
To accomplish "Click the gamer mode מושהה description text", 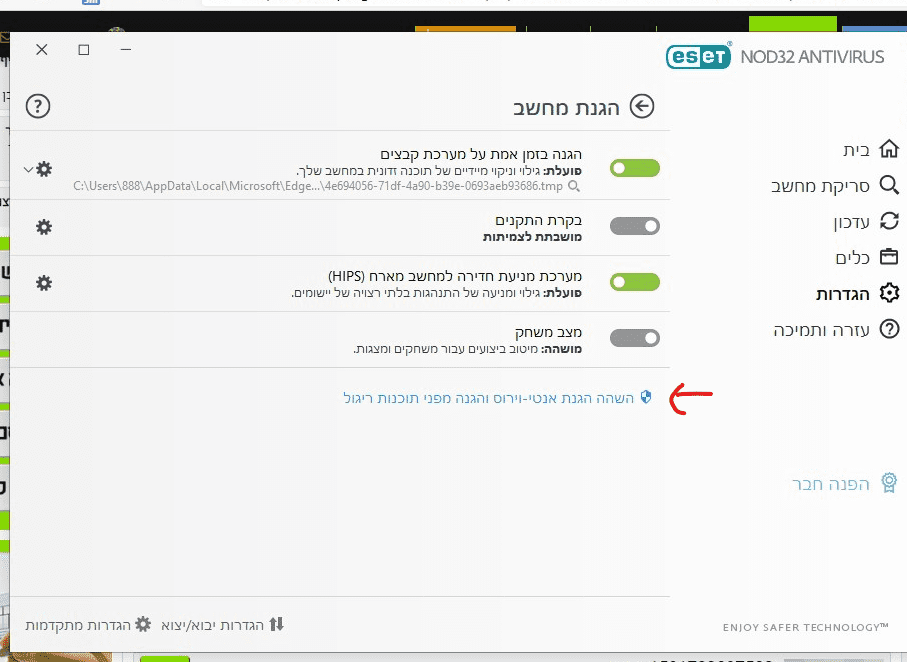I will tap(467, 349).
